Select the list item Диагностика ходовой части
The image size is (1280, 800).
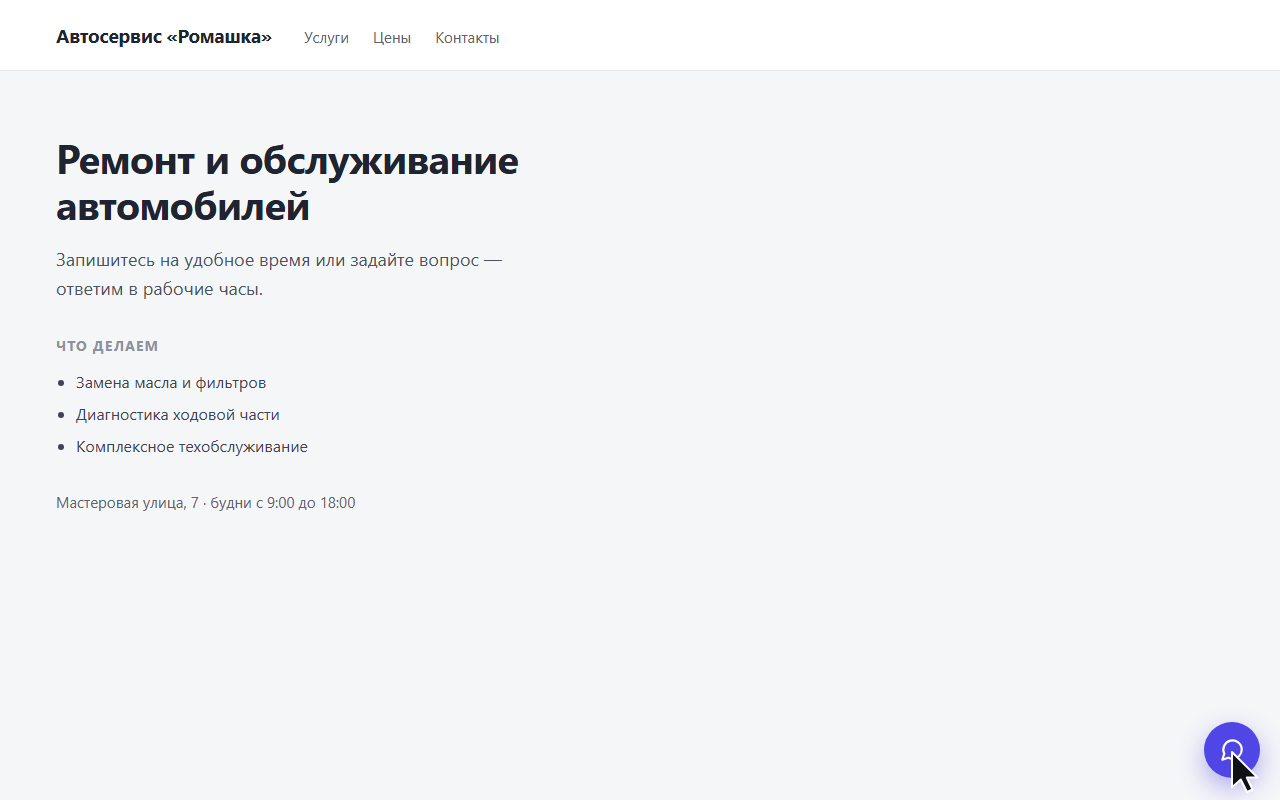(x=178, y=415)
